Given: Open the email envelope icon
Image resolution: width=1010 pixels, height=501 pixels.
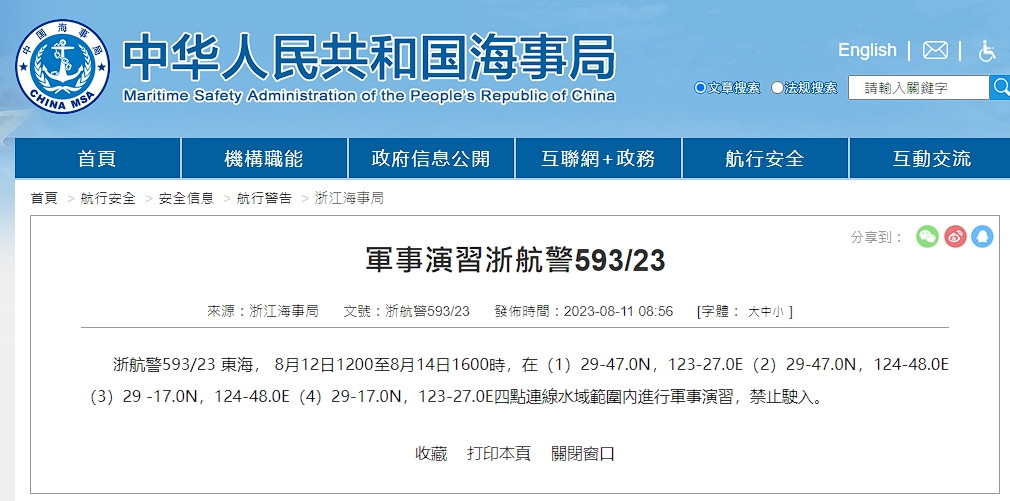Looking at the screenshot, I should coord(935,50).
